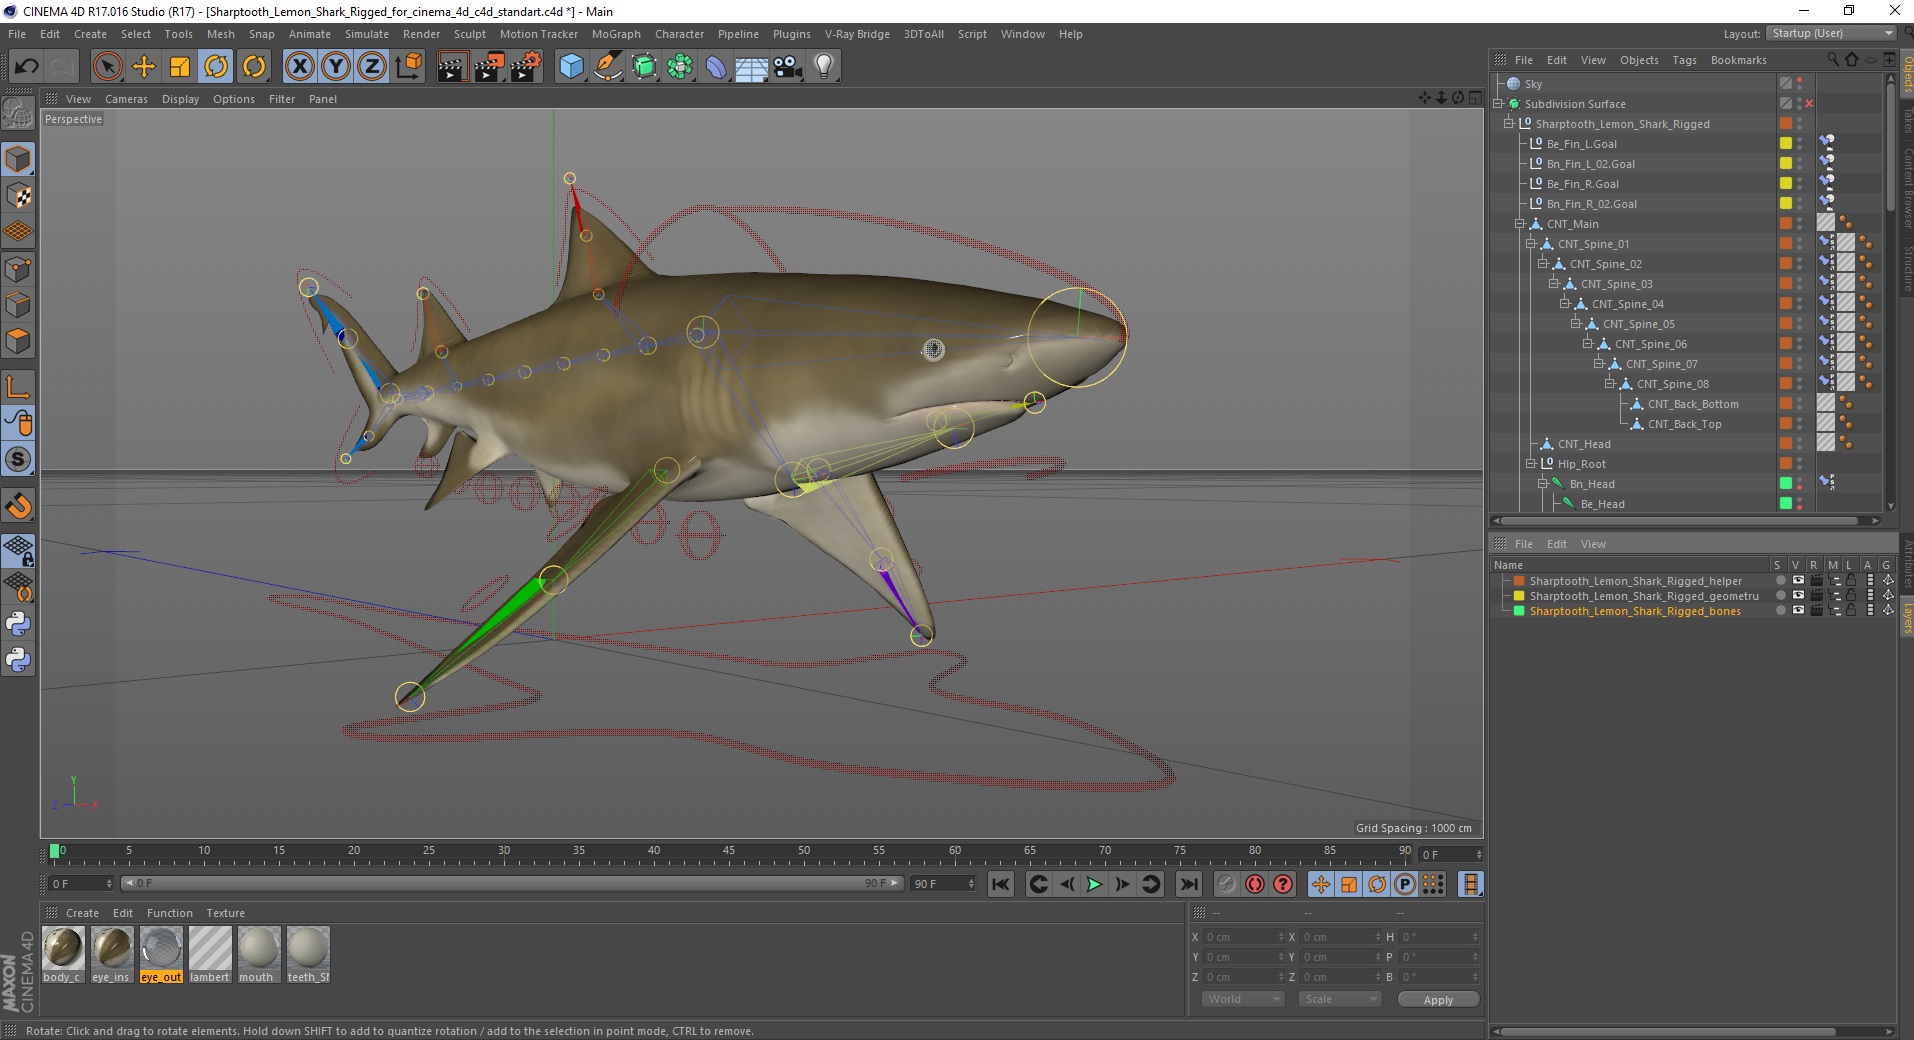Open the Content Browser side tab
The height and width of the screenshot is (1040, 1914).
[1907, 188]
